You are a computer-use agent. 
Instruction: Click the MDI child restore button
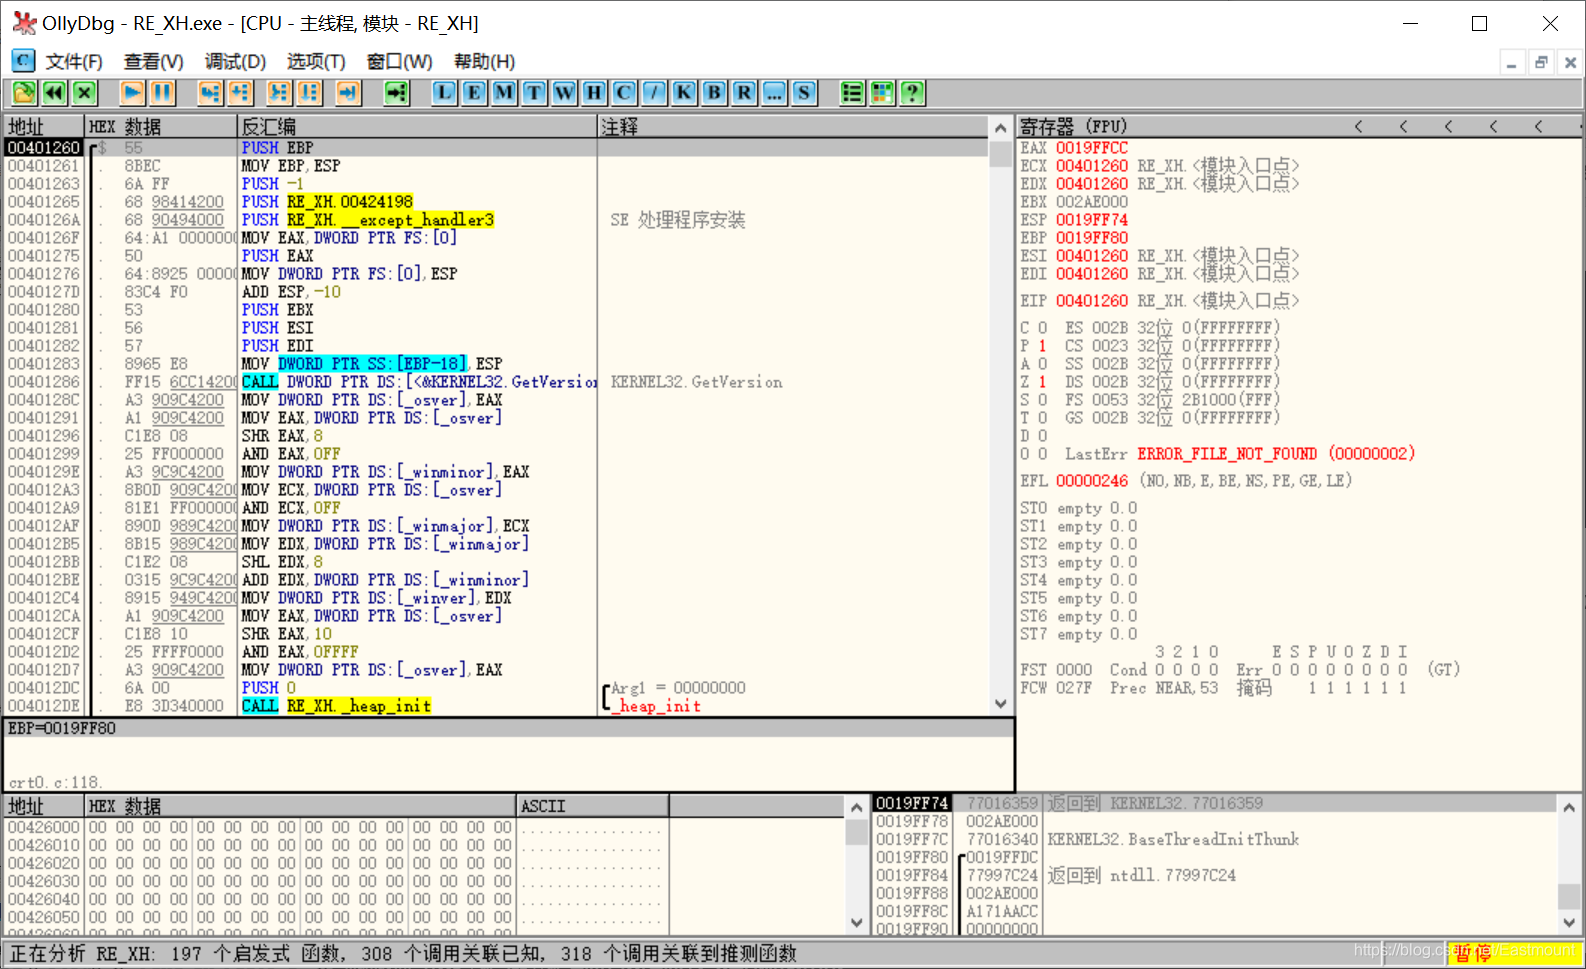click(1541, 63)
